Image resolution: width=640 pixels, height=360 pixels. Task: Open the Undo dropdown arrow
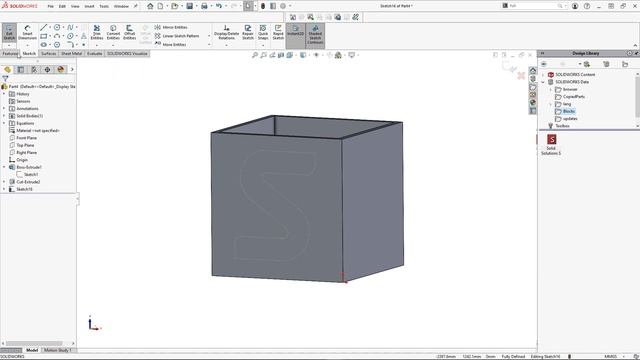coord(226,6)
